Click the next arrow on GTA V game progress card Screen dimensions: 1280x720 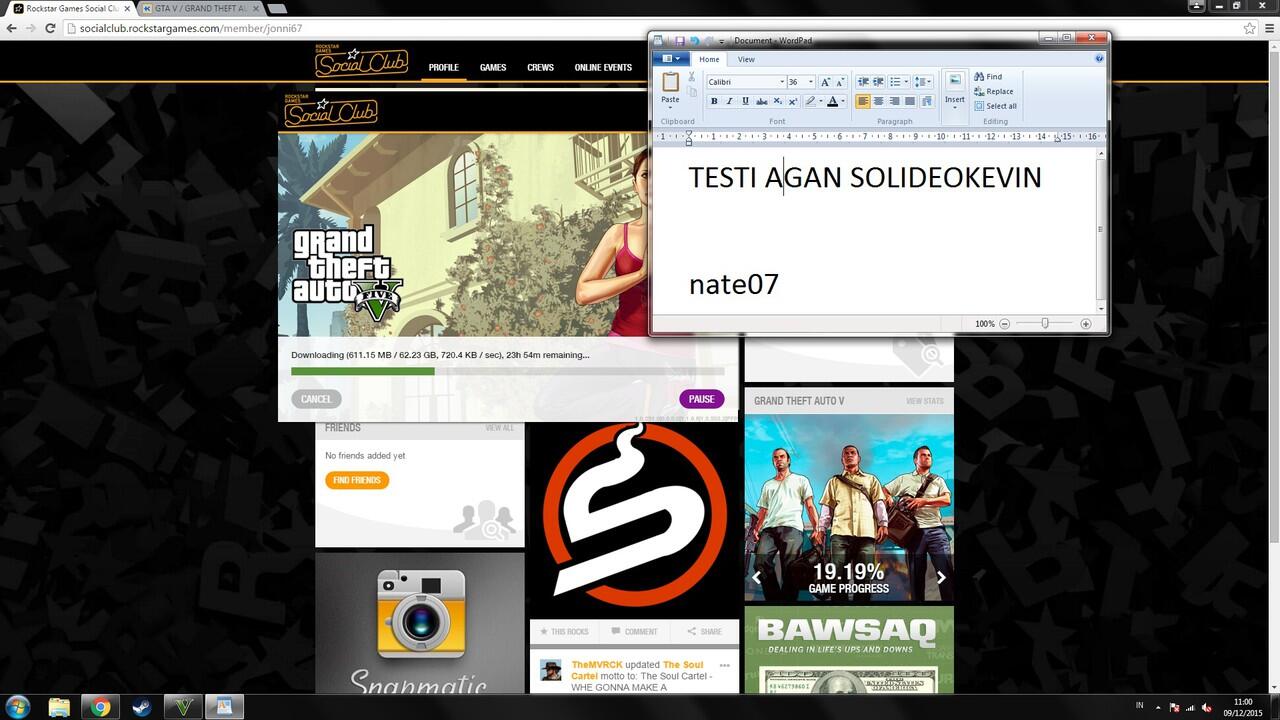941,577
